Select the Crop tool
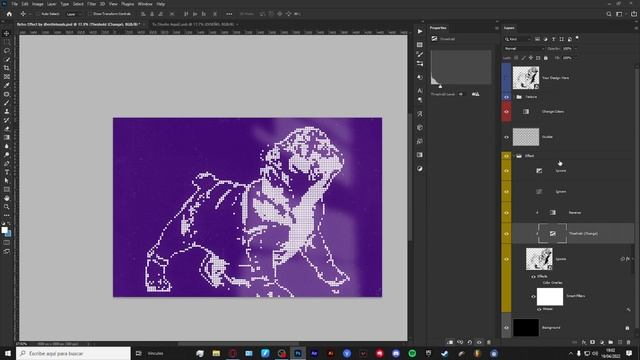The image size is (640, 360). [7, 68]
